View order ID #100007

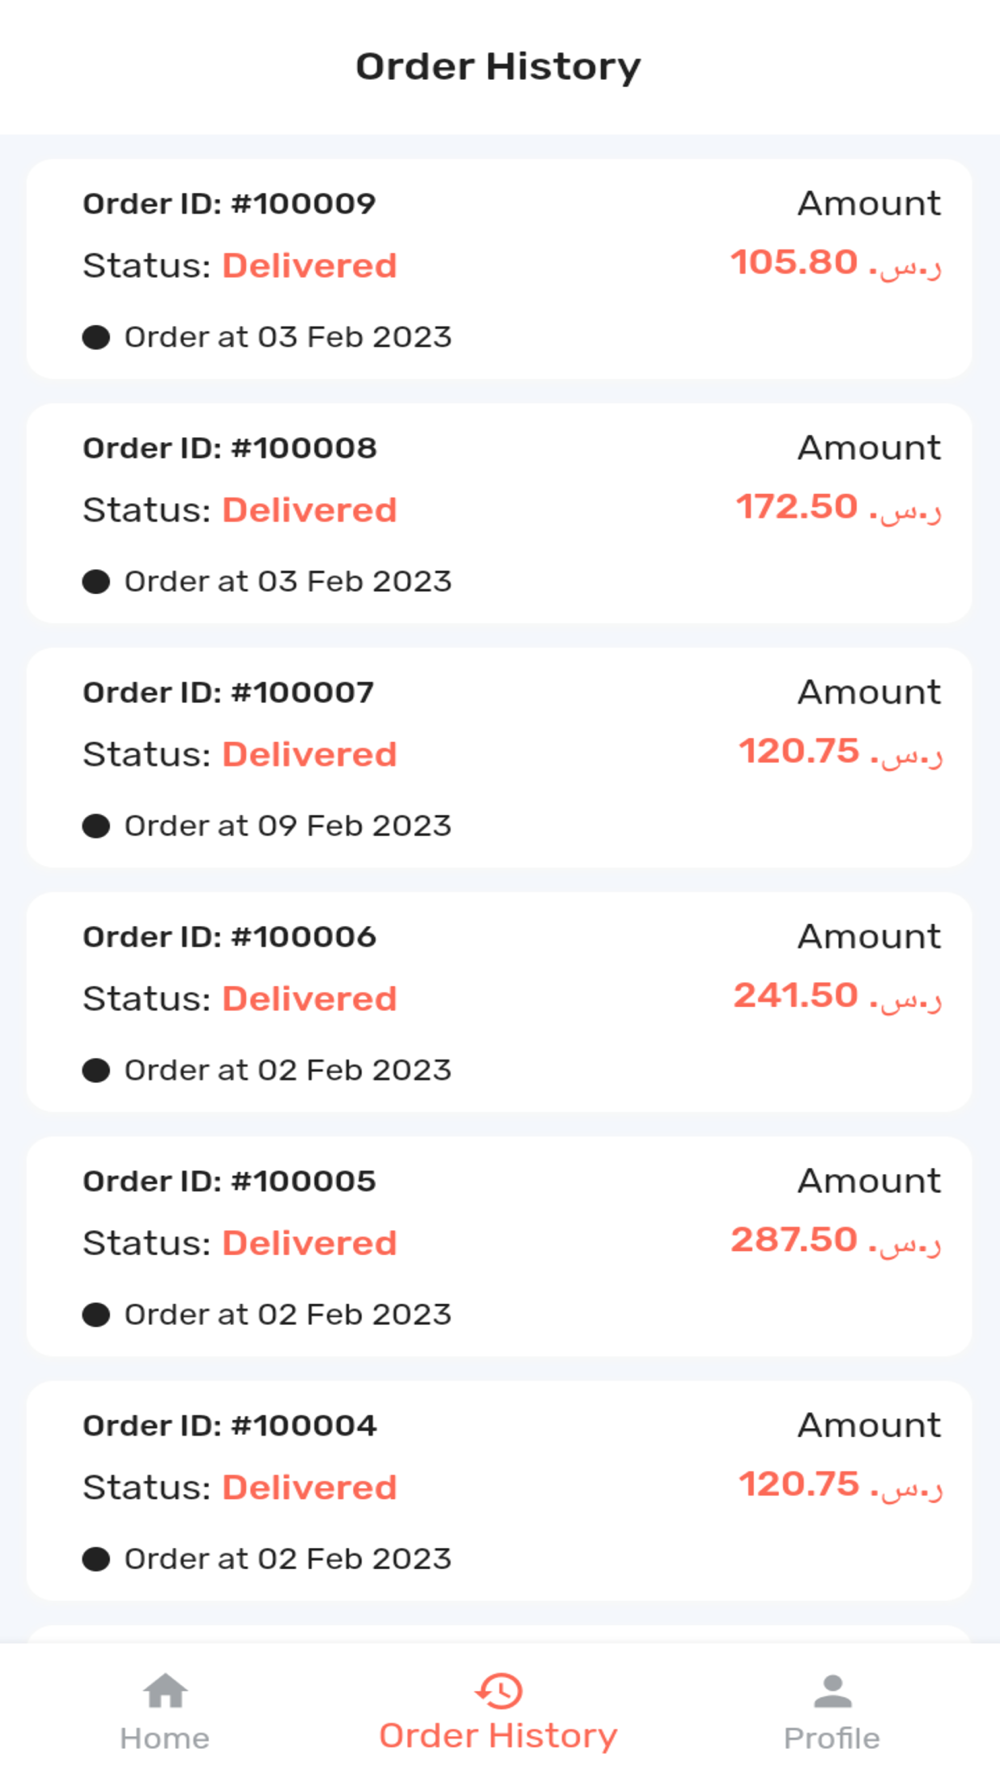228,692
